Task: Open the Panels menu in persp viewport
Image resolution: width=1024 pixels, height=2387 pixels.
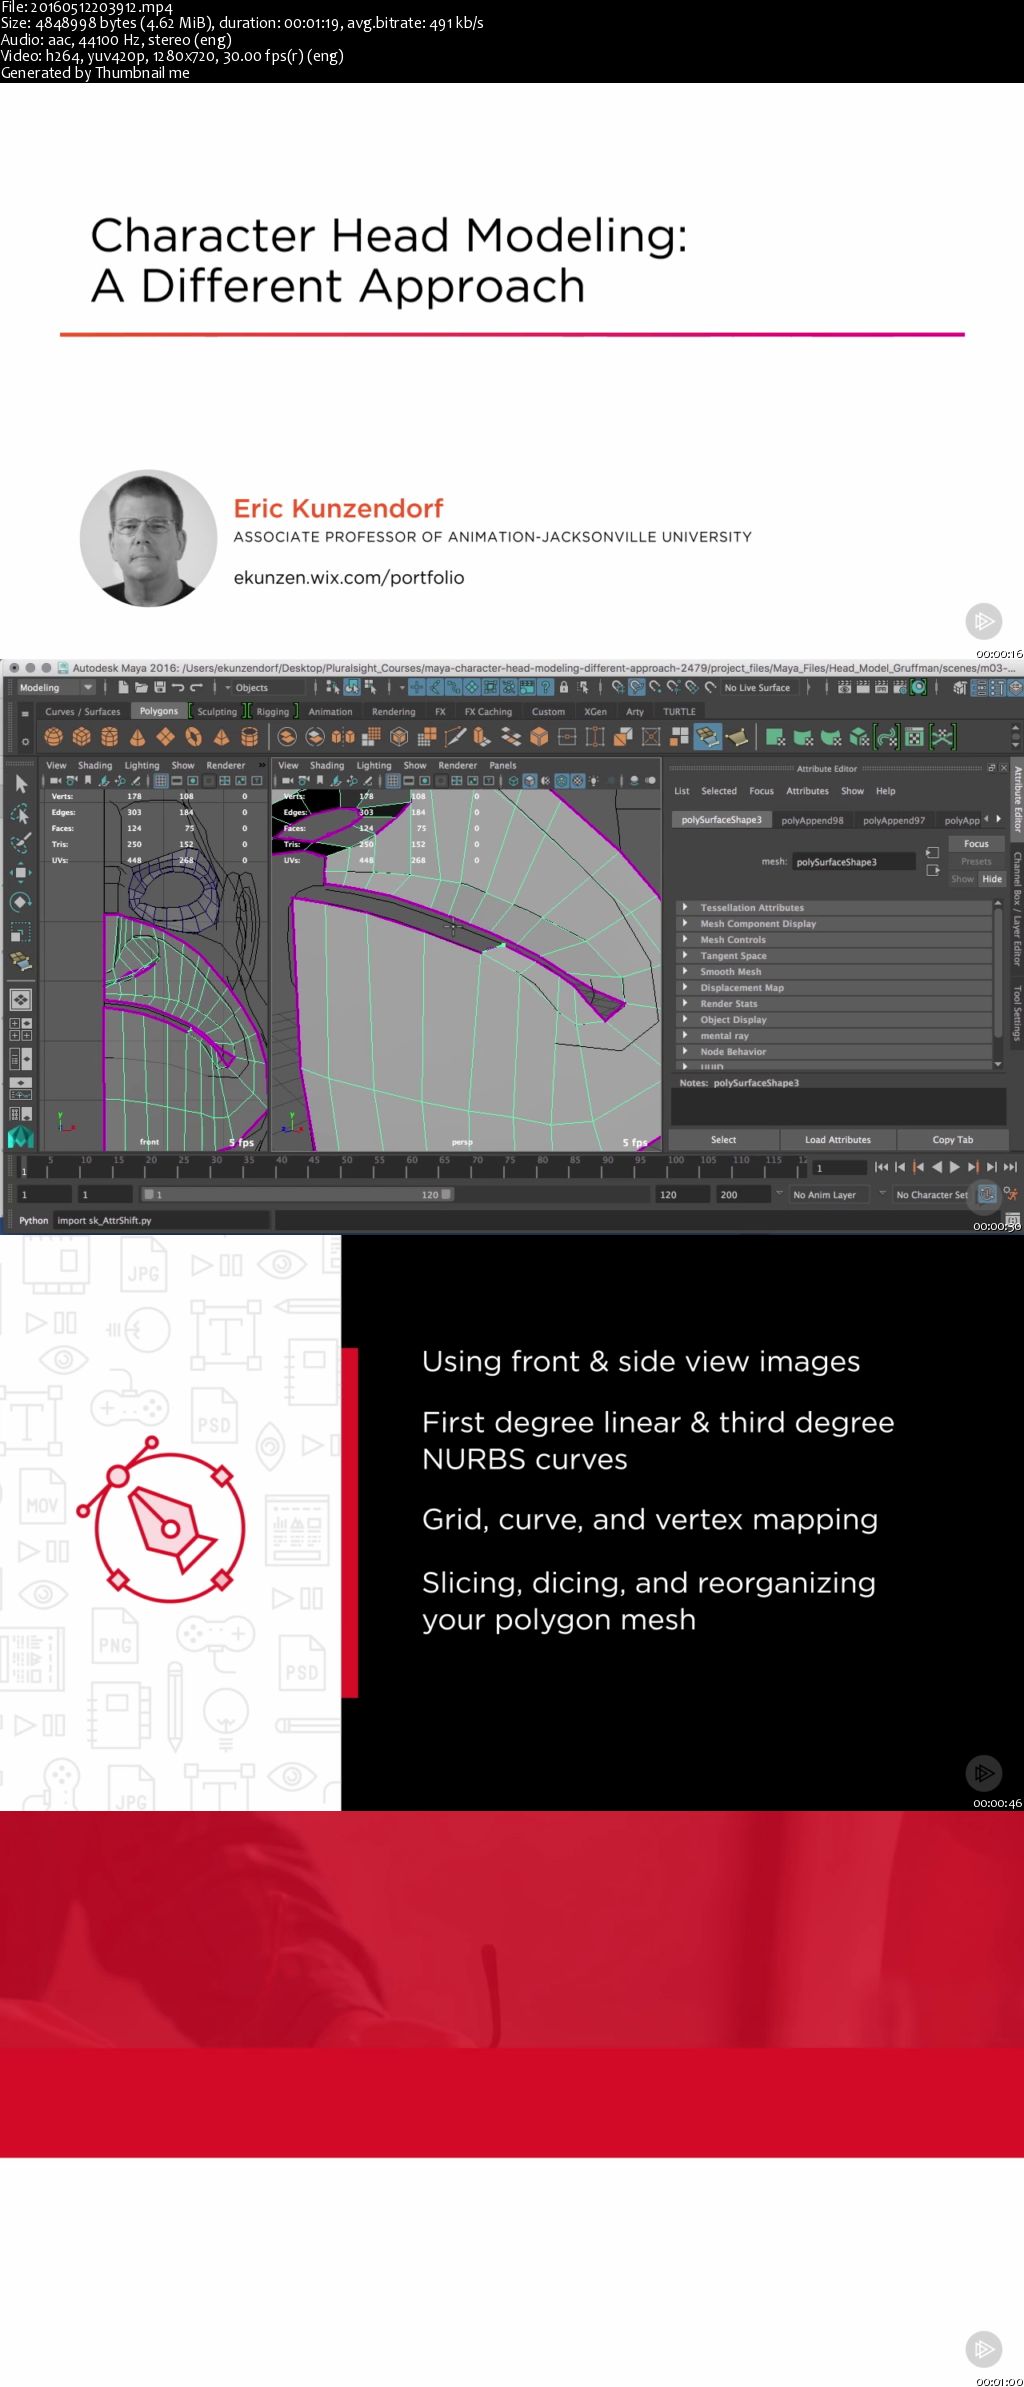Action: point(503,765)
